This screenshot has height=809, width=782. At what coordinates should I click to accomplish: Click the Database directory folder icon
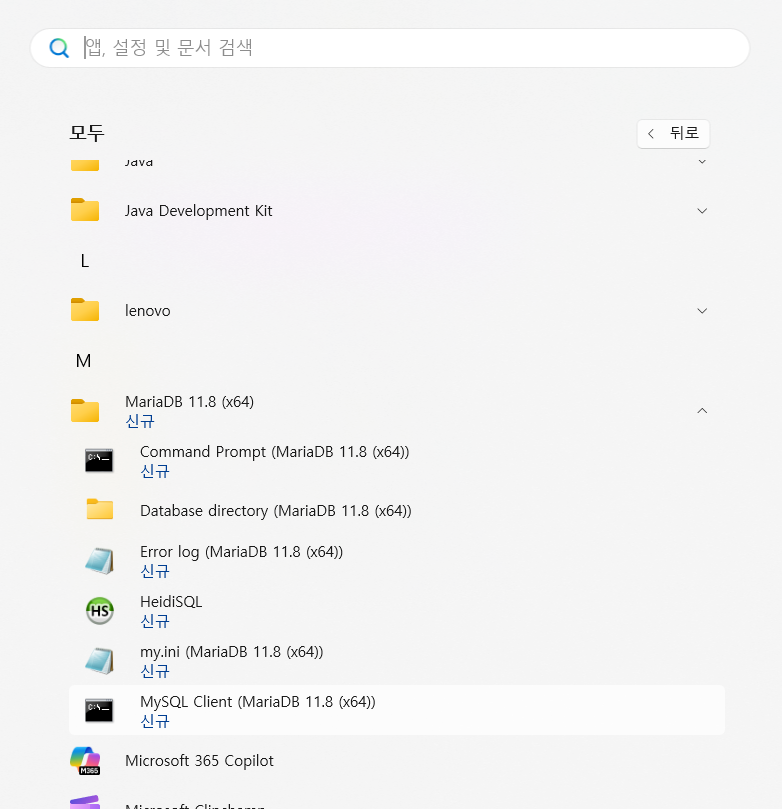click(100, 510)
